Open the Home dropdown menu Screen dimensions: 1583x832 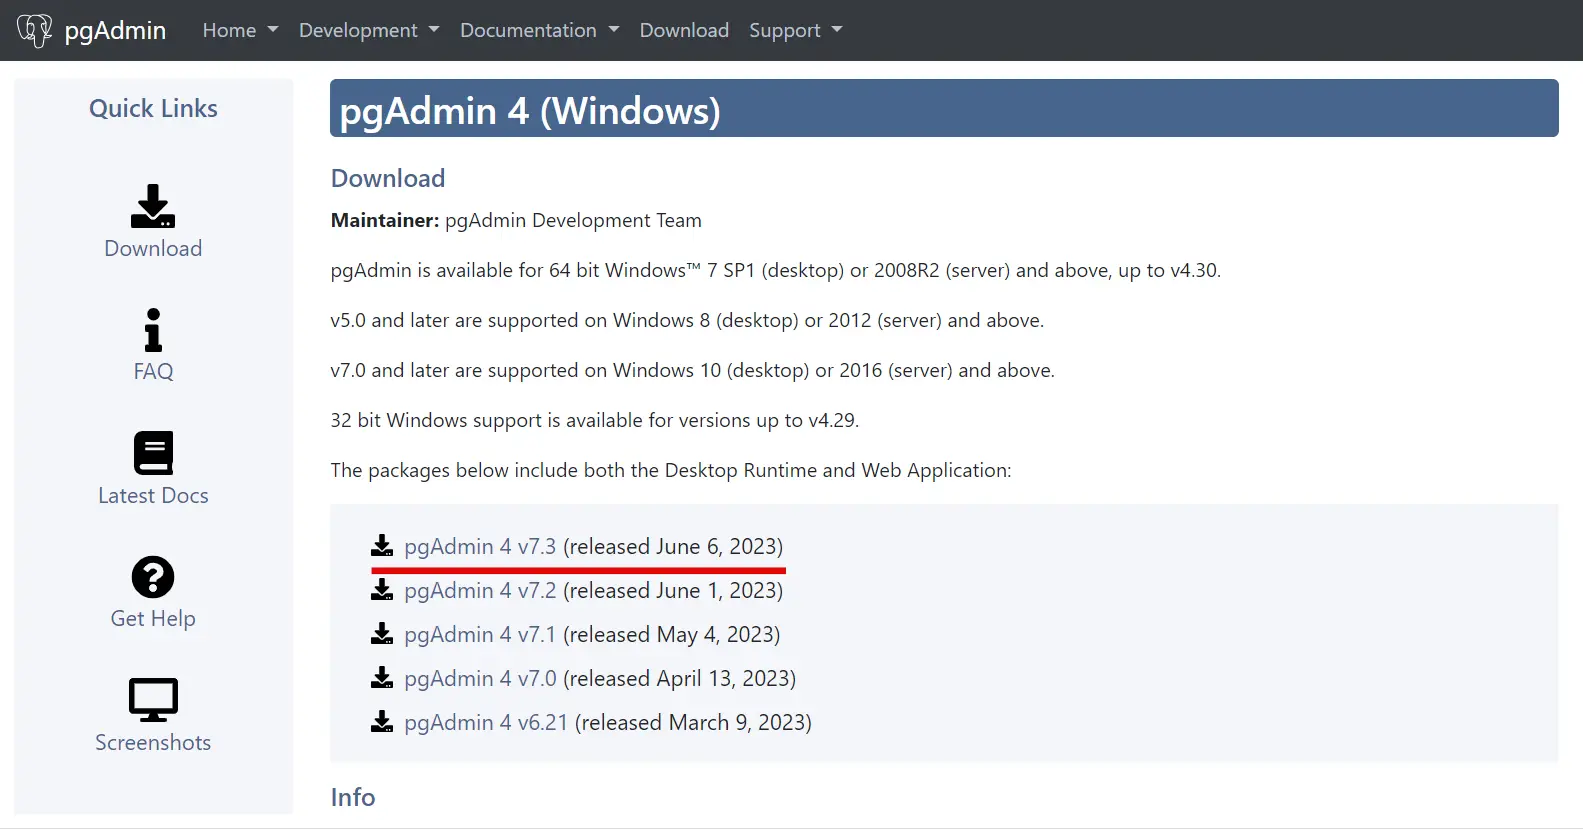click(x=240, y=30)
